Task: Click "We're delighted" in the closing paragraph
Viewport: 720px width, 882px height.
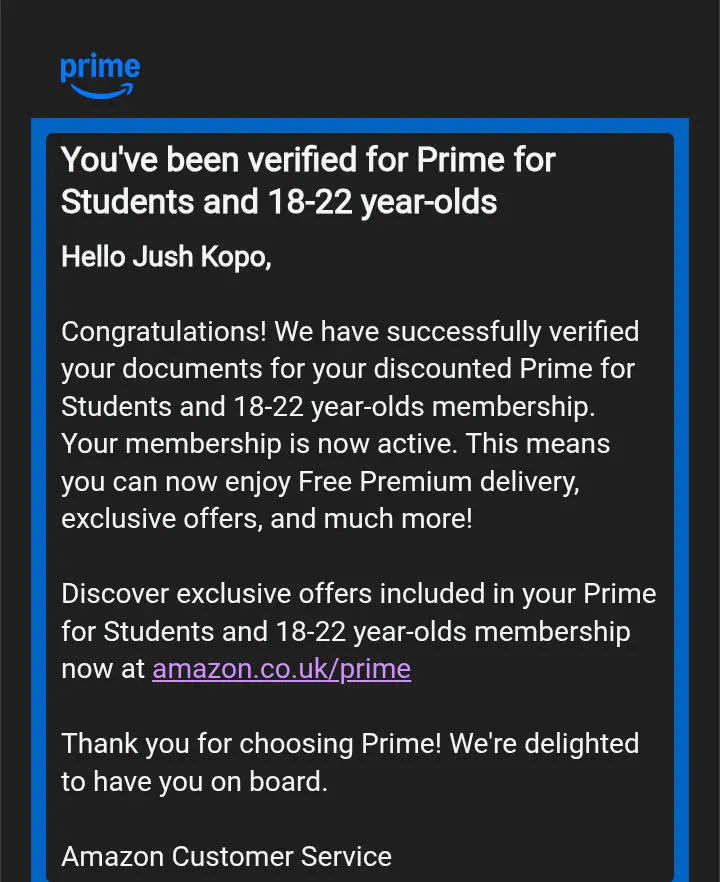Action: click(544, 744)
